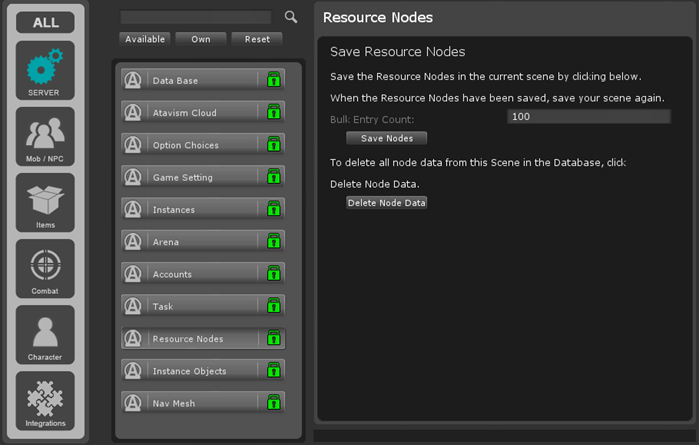Toggle the green lock on Nav Mesh
Image resolution: width=699 pixels, height=445 pixels.
273,403
